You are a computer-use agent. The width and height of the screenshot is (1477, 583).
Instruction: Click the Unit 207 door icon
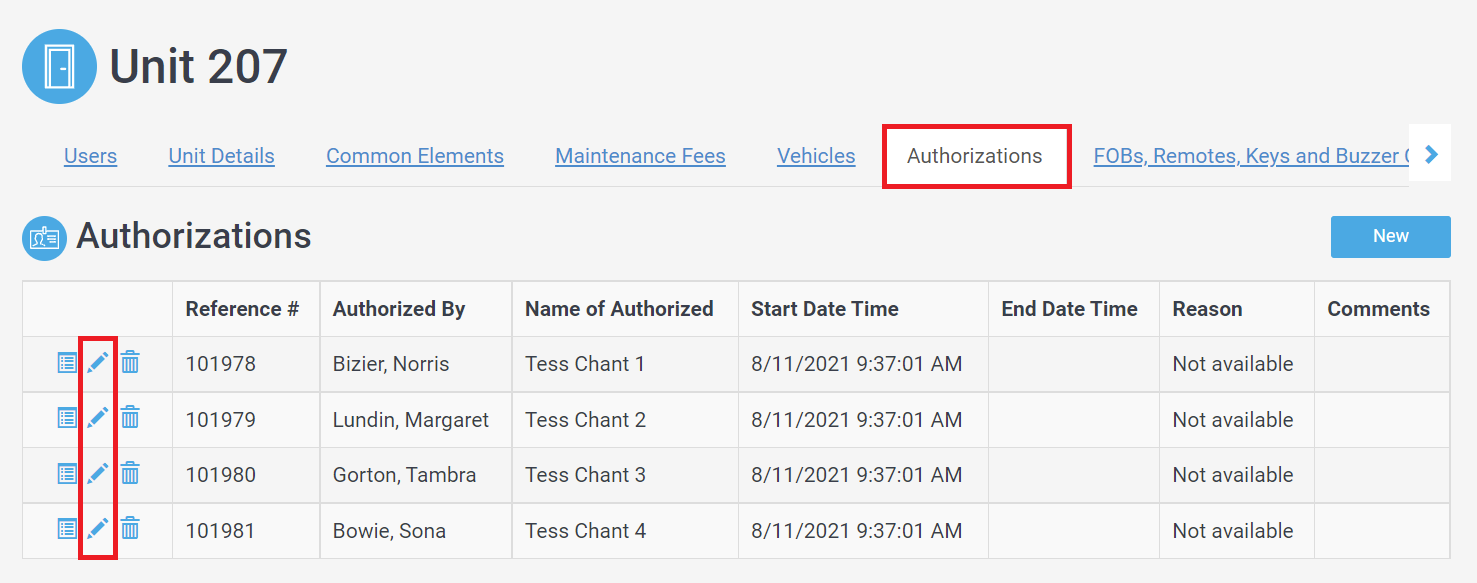tap(59, 66)
